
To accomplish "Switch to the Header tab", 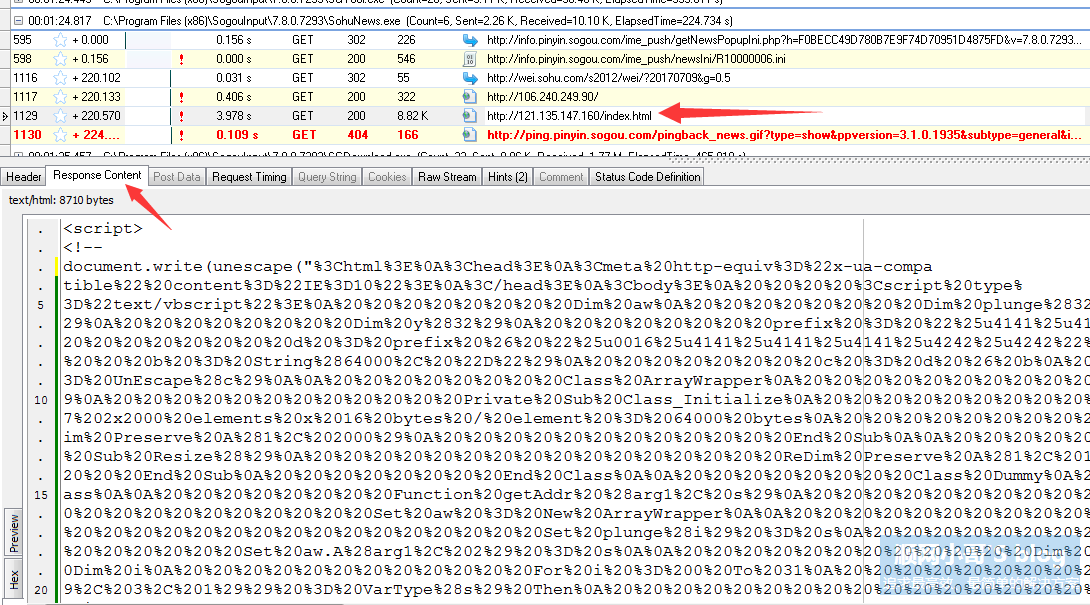I will coord(23,177).
